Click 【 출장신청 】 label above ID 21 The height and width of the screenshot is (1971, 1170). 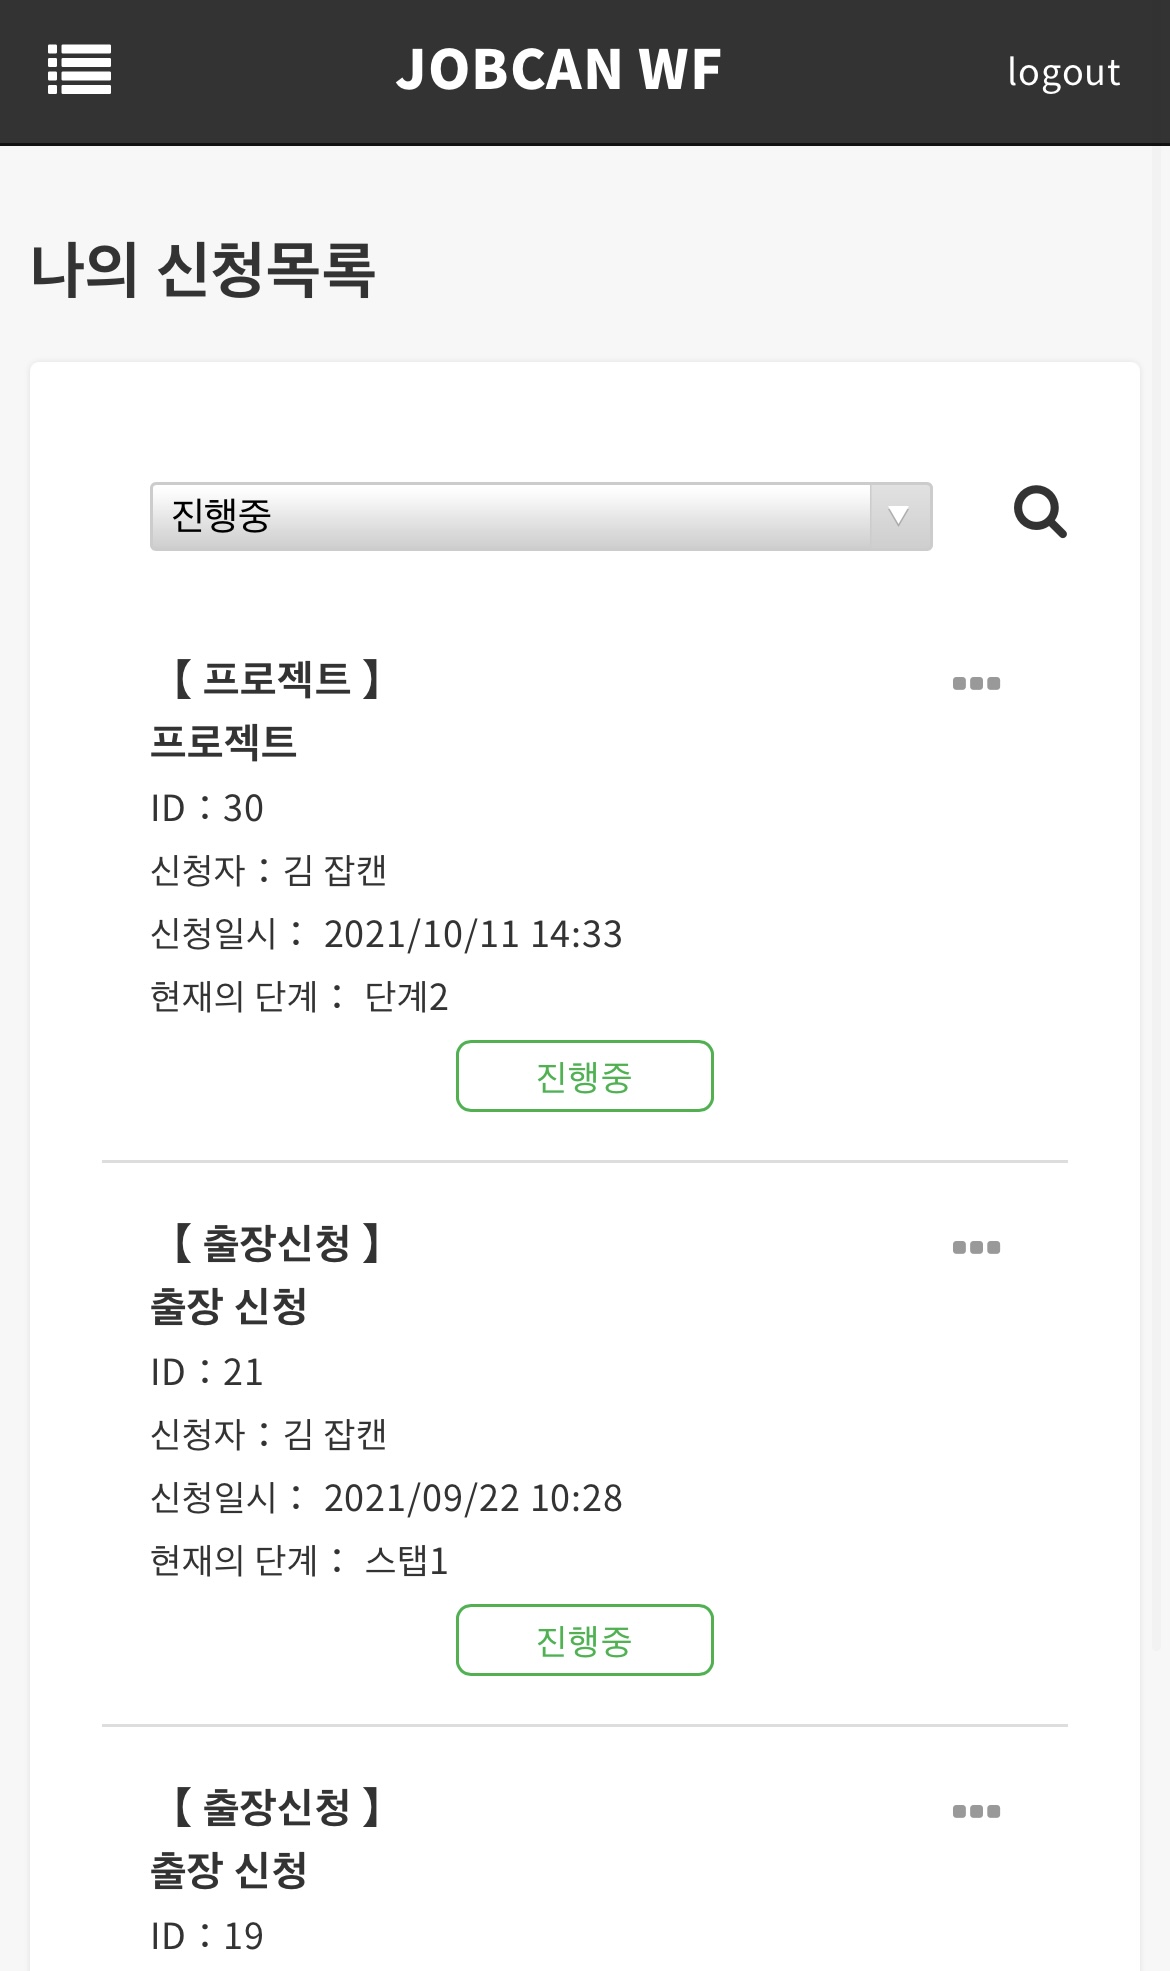pyautogui.click(x=276, y=1243)
